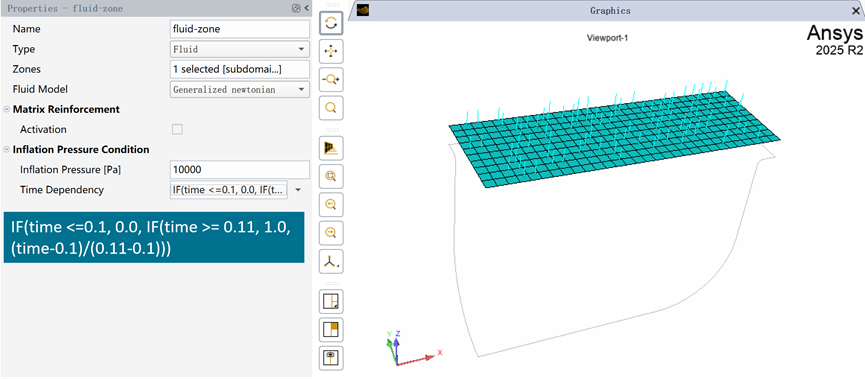Click the previous view magnifier icon
This screenshot has height=379, width=865.
tap(331, 205)
